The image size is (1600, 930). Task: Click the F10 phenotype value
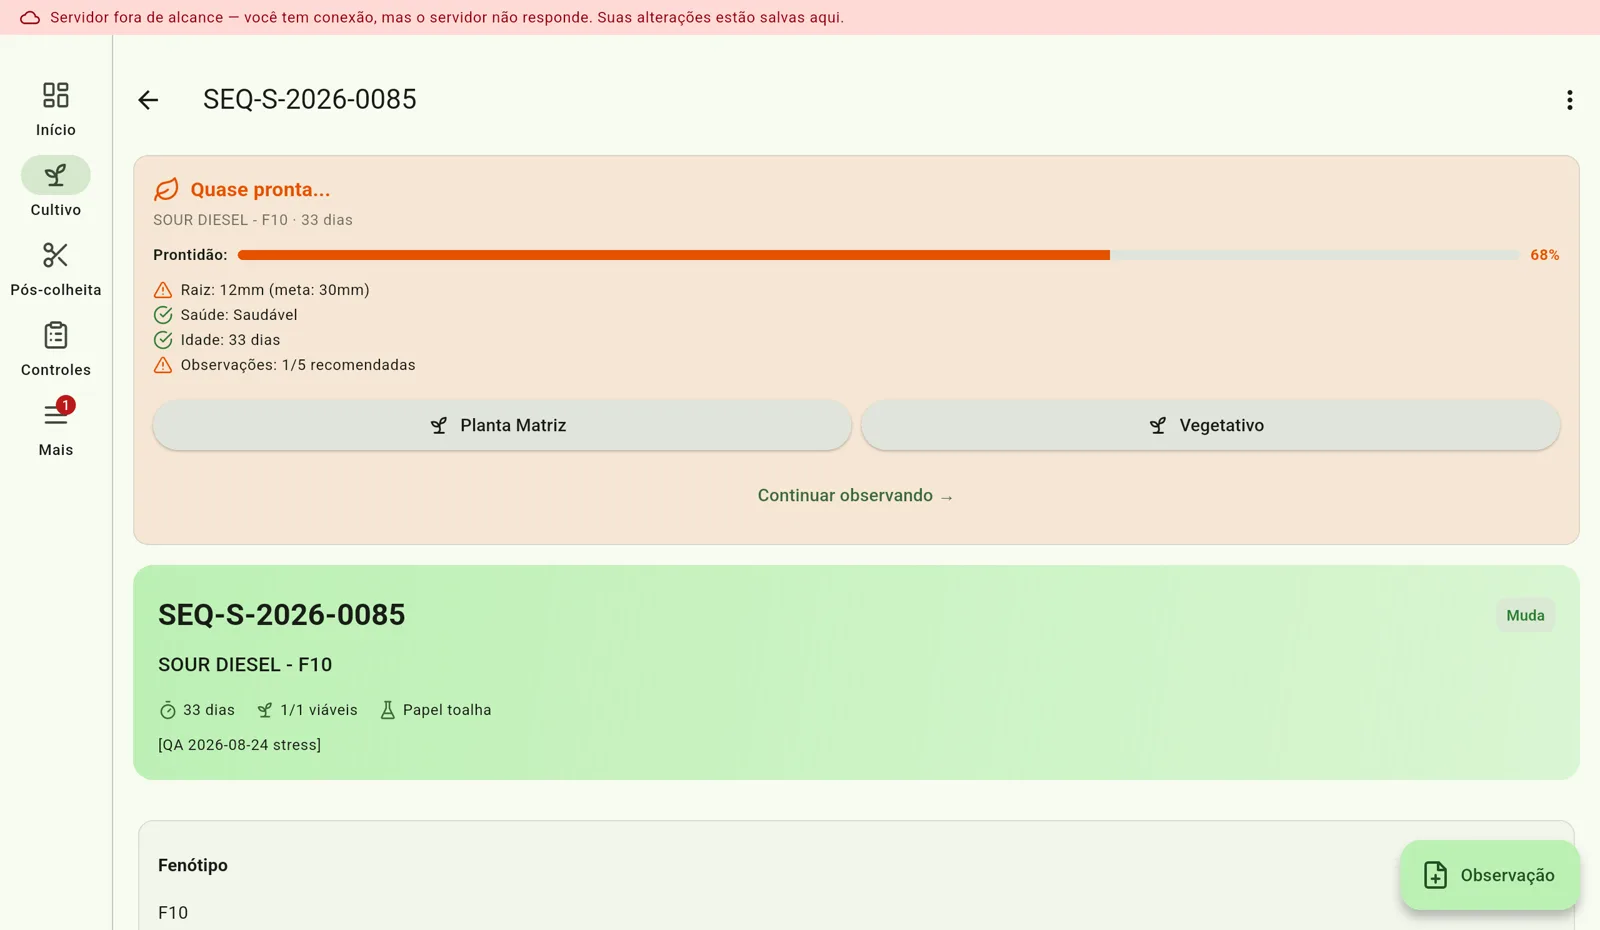point(173,913)
